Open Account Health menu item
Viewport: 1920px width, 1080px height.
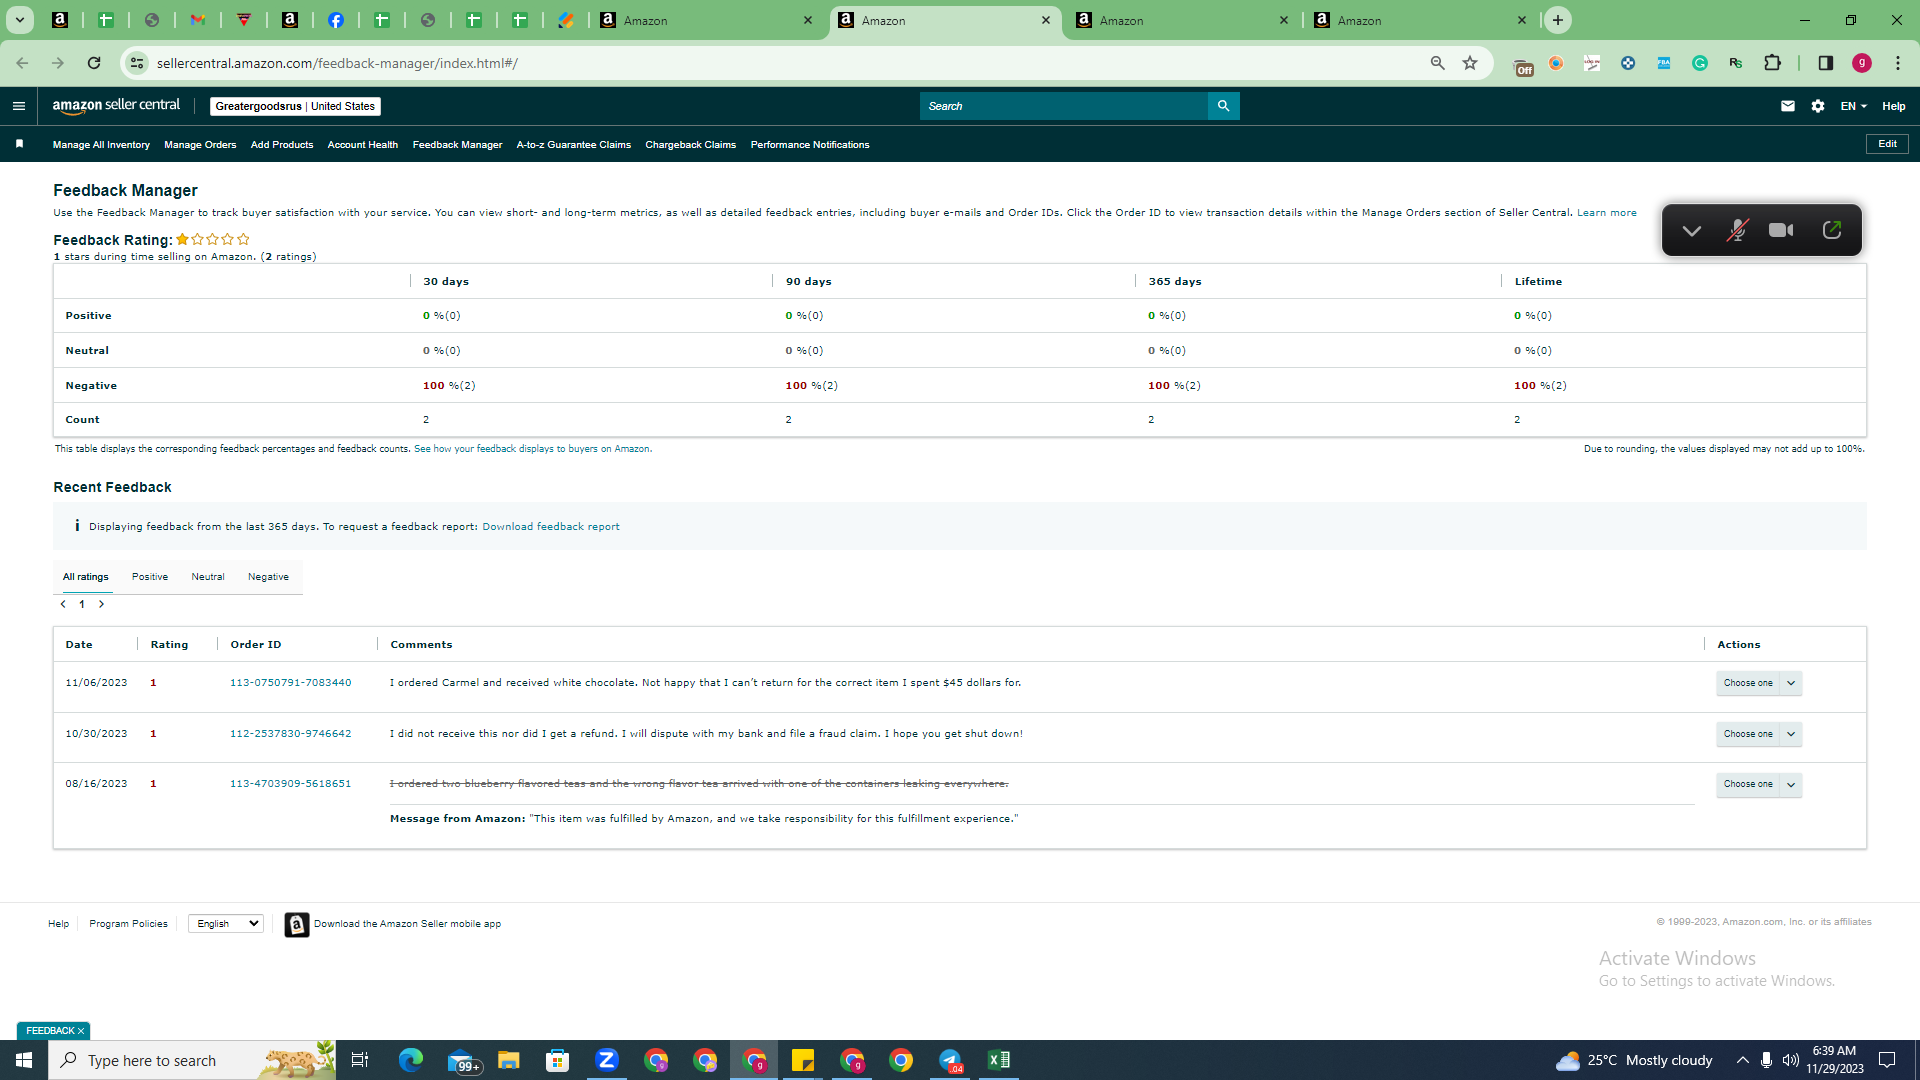[363, 145]
